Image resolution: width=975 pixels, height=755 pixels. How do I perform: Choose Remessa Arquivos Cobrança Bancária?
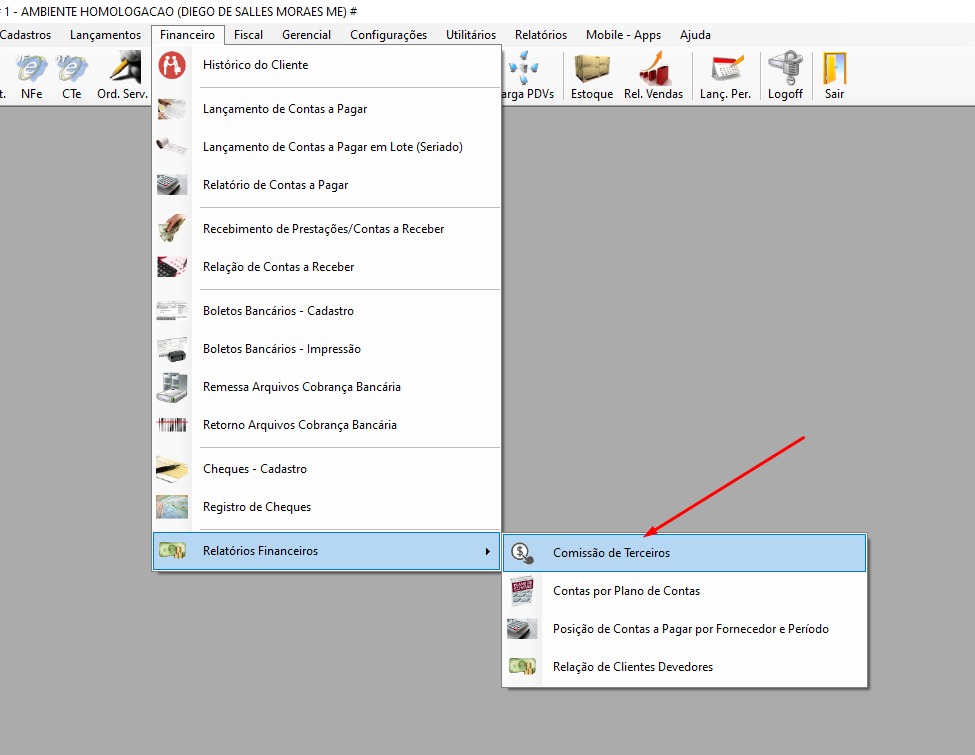(x=326, y=387)
